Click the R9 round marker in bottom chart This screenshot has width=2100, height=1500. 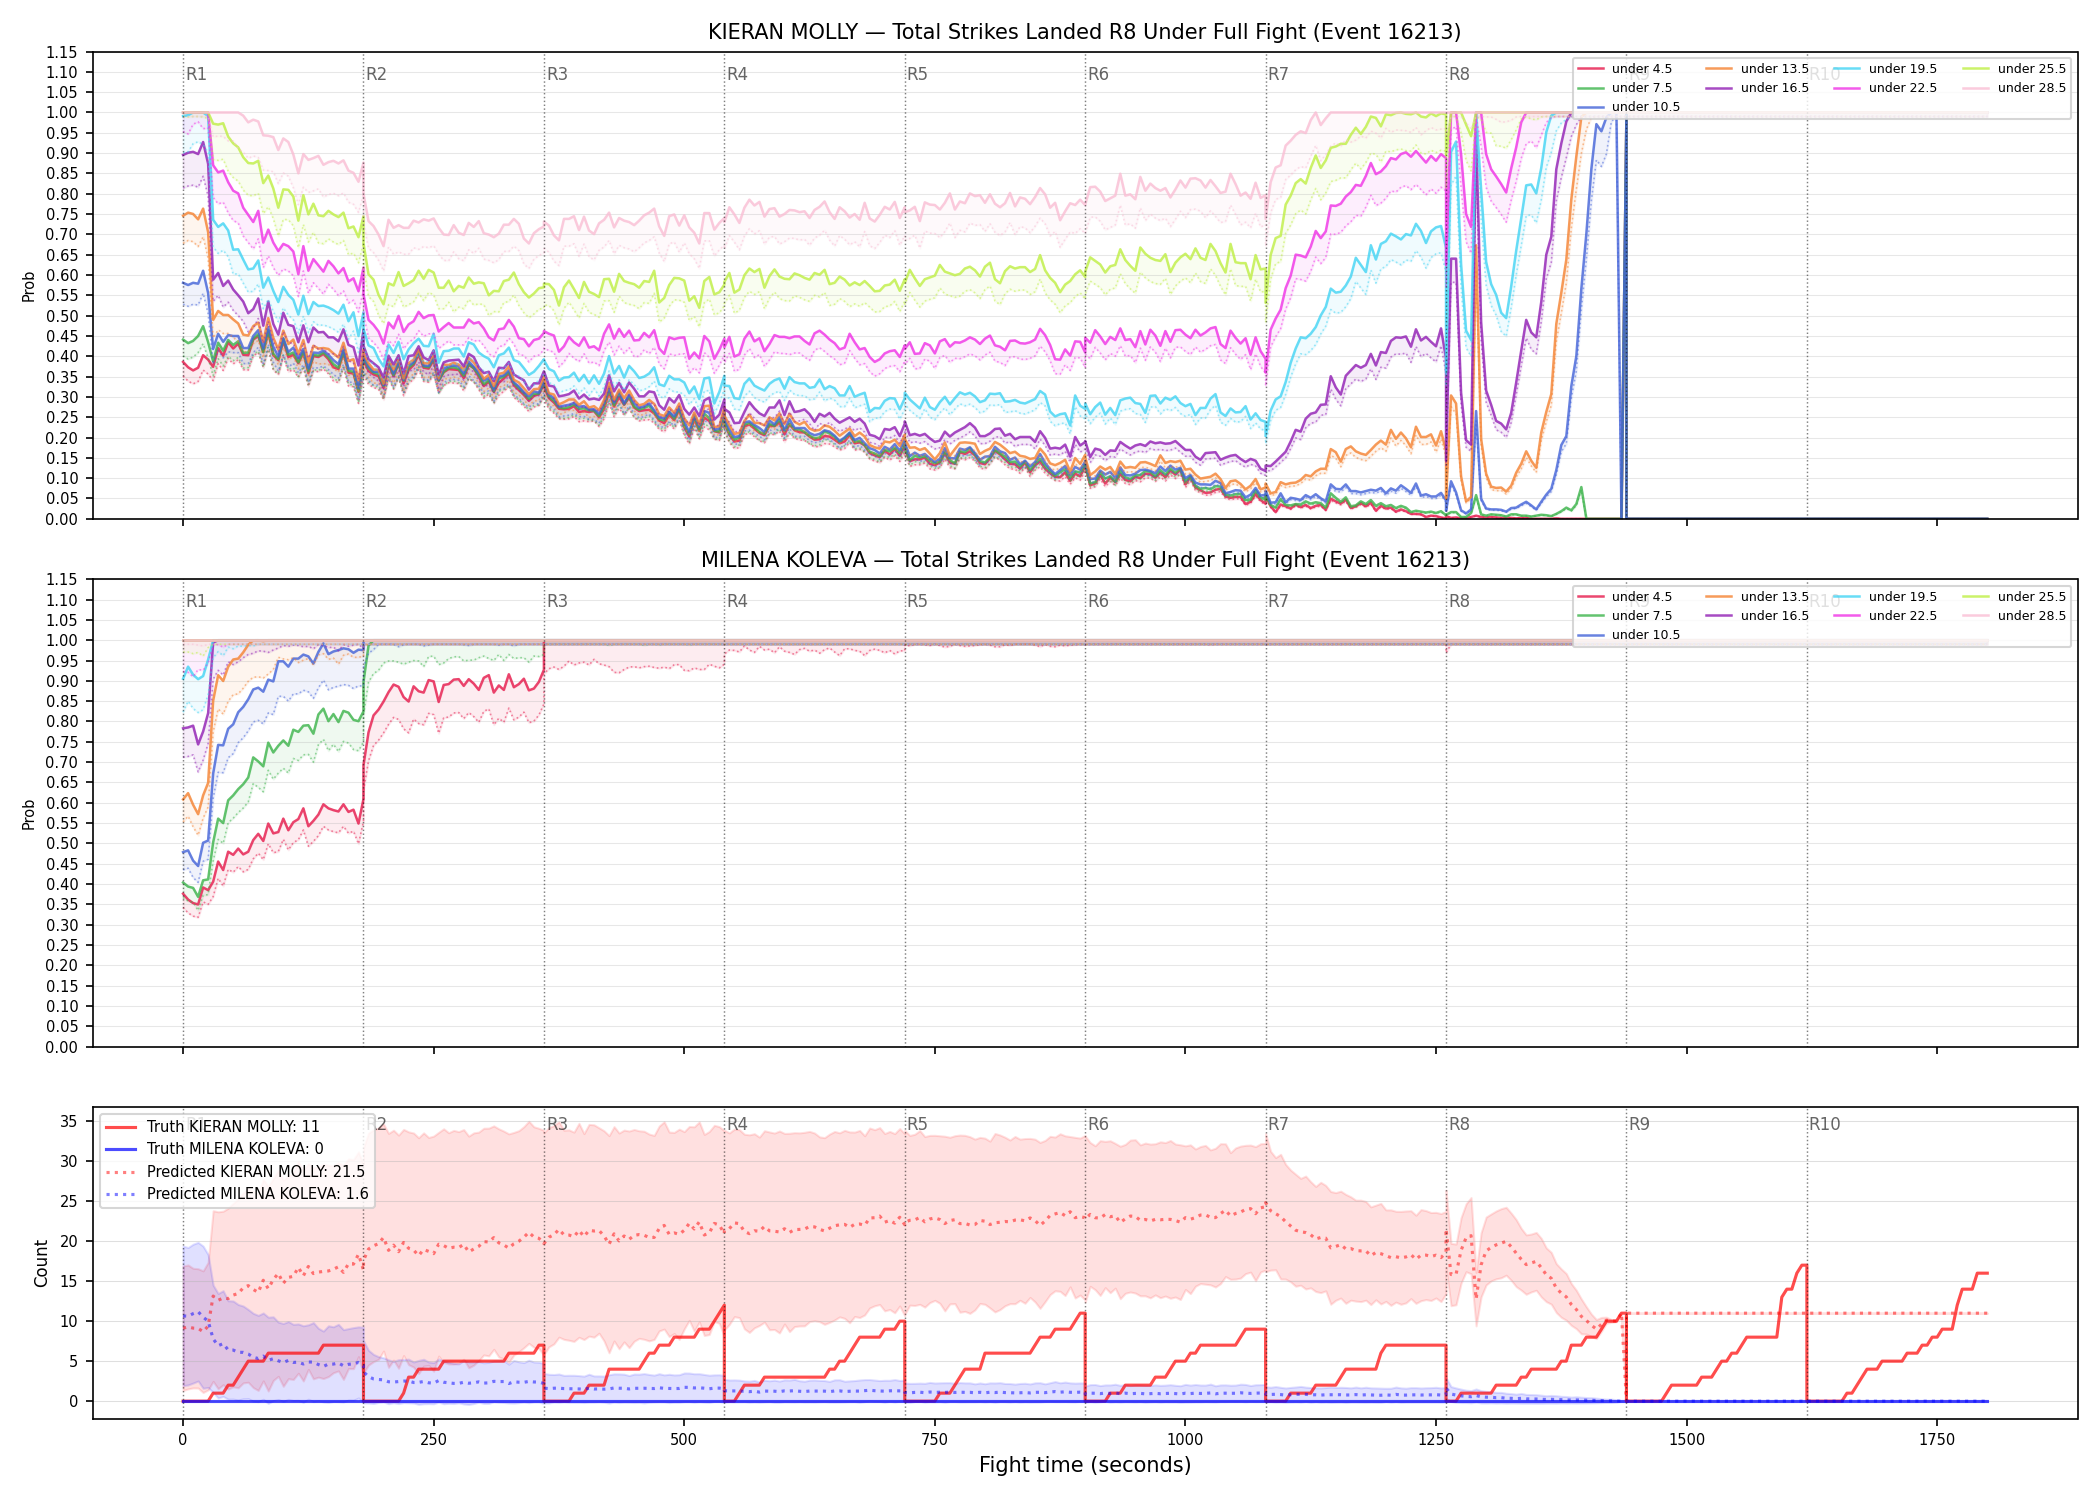[1639, 1124]
